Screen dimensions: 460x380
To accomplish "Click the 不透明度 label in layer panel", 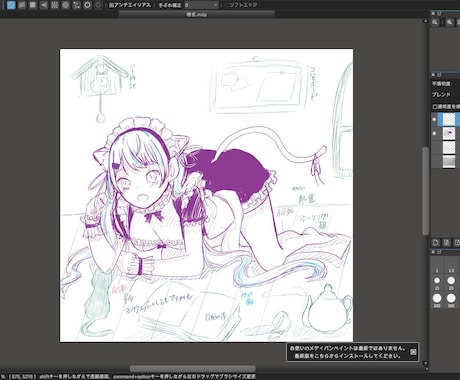I will 441,84.
